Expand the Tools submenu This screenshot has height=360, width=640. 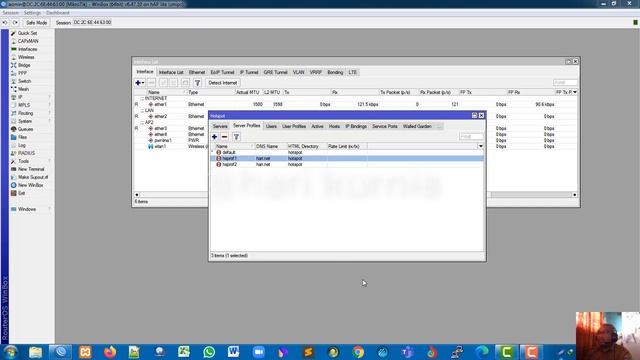click(x=23, y=161)
